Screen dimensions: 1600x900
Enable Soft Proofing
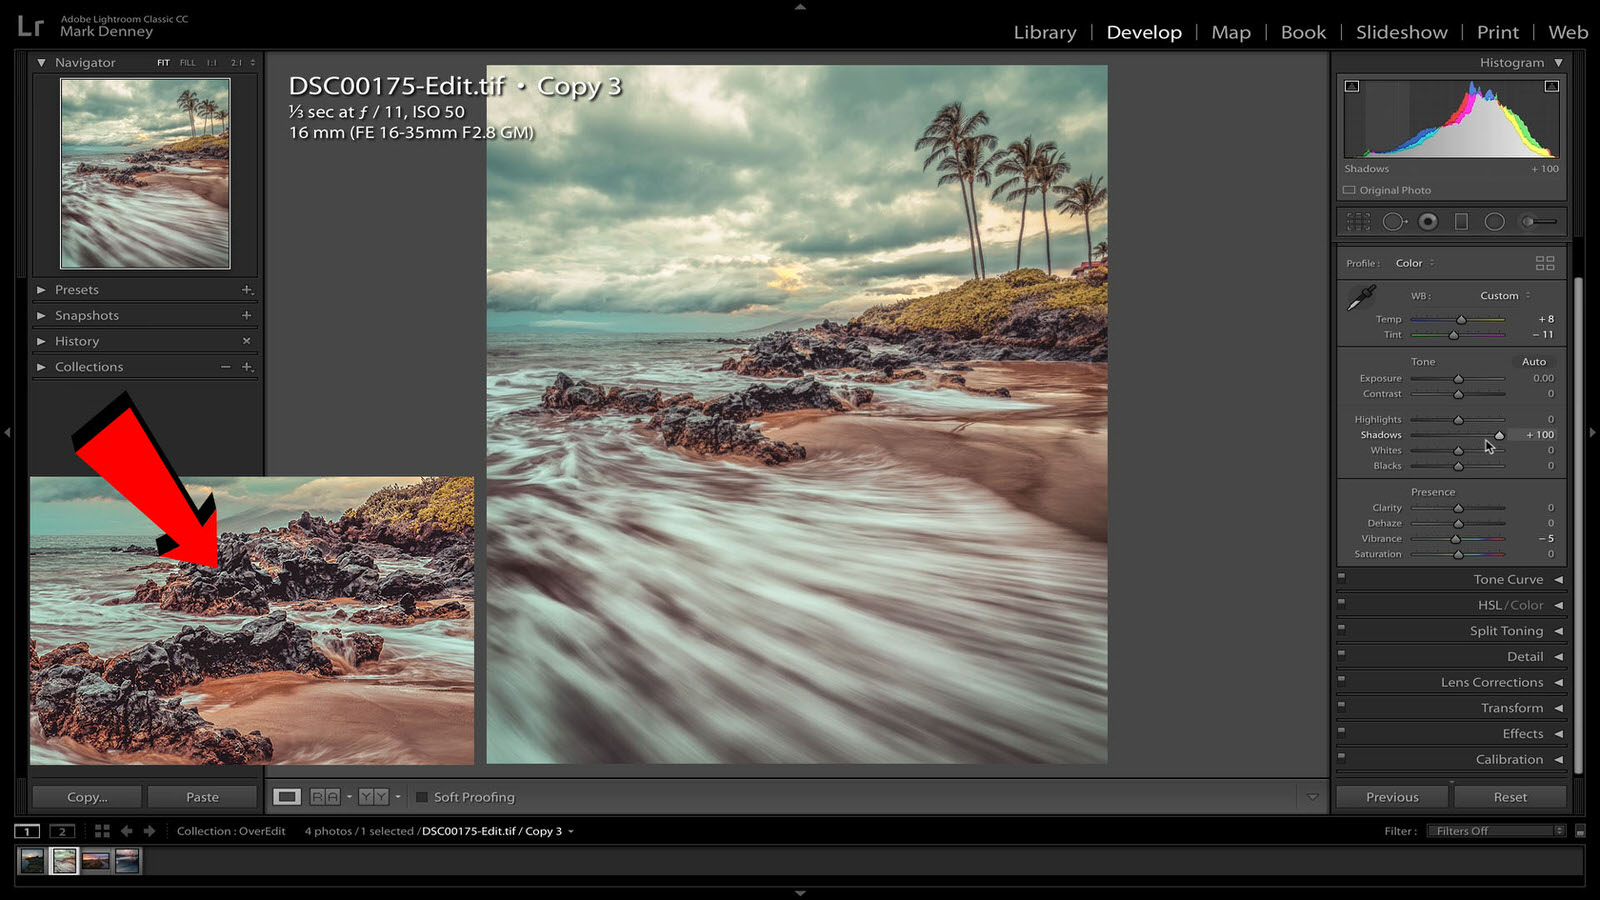pos(422,797)
